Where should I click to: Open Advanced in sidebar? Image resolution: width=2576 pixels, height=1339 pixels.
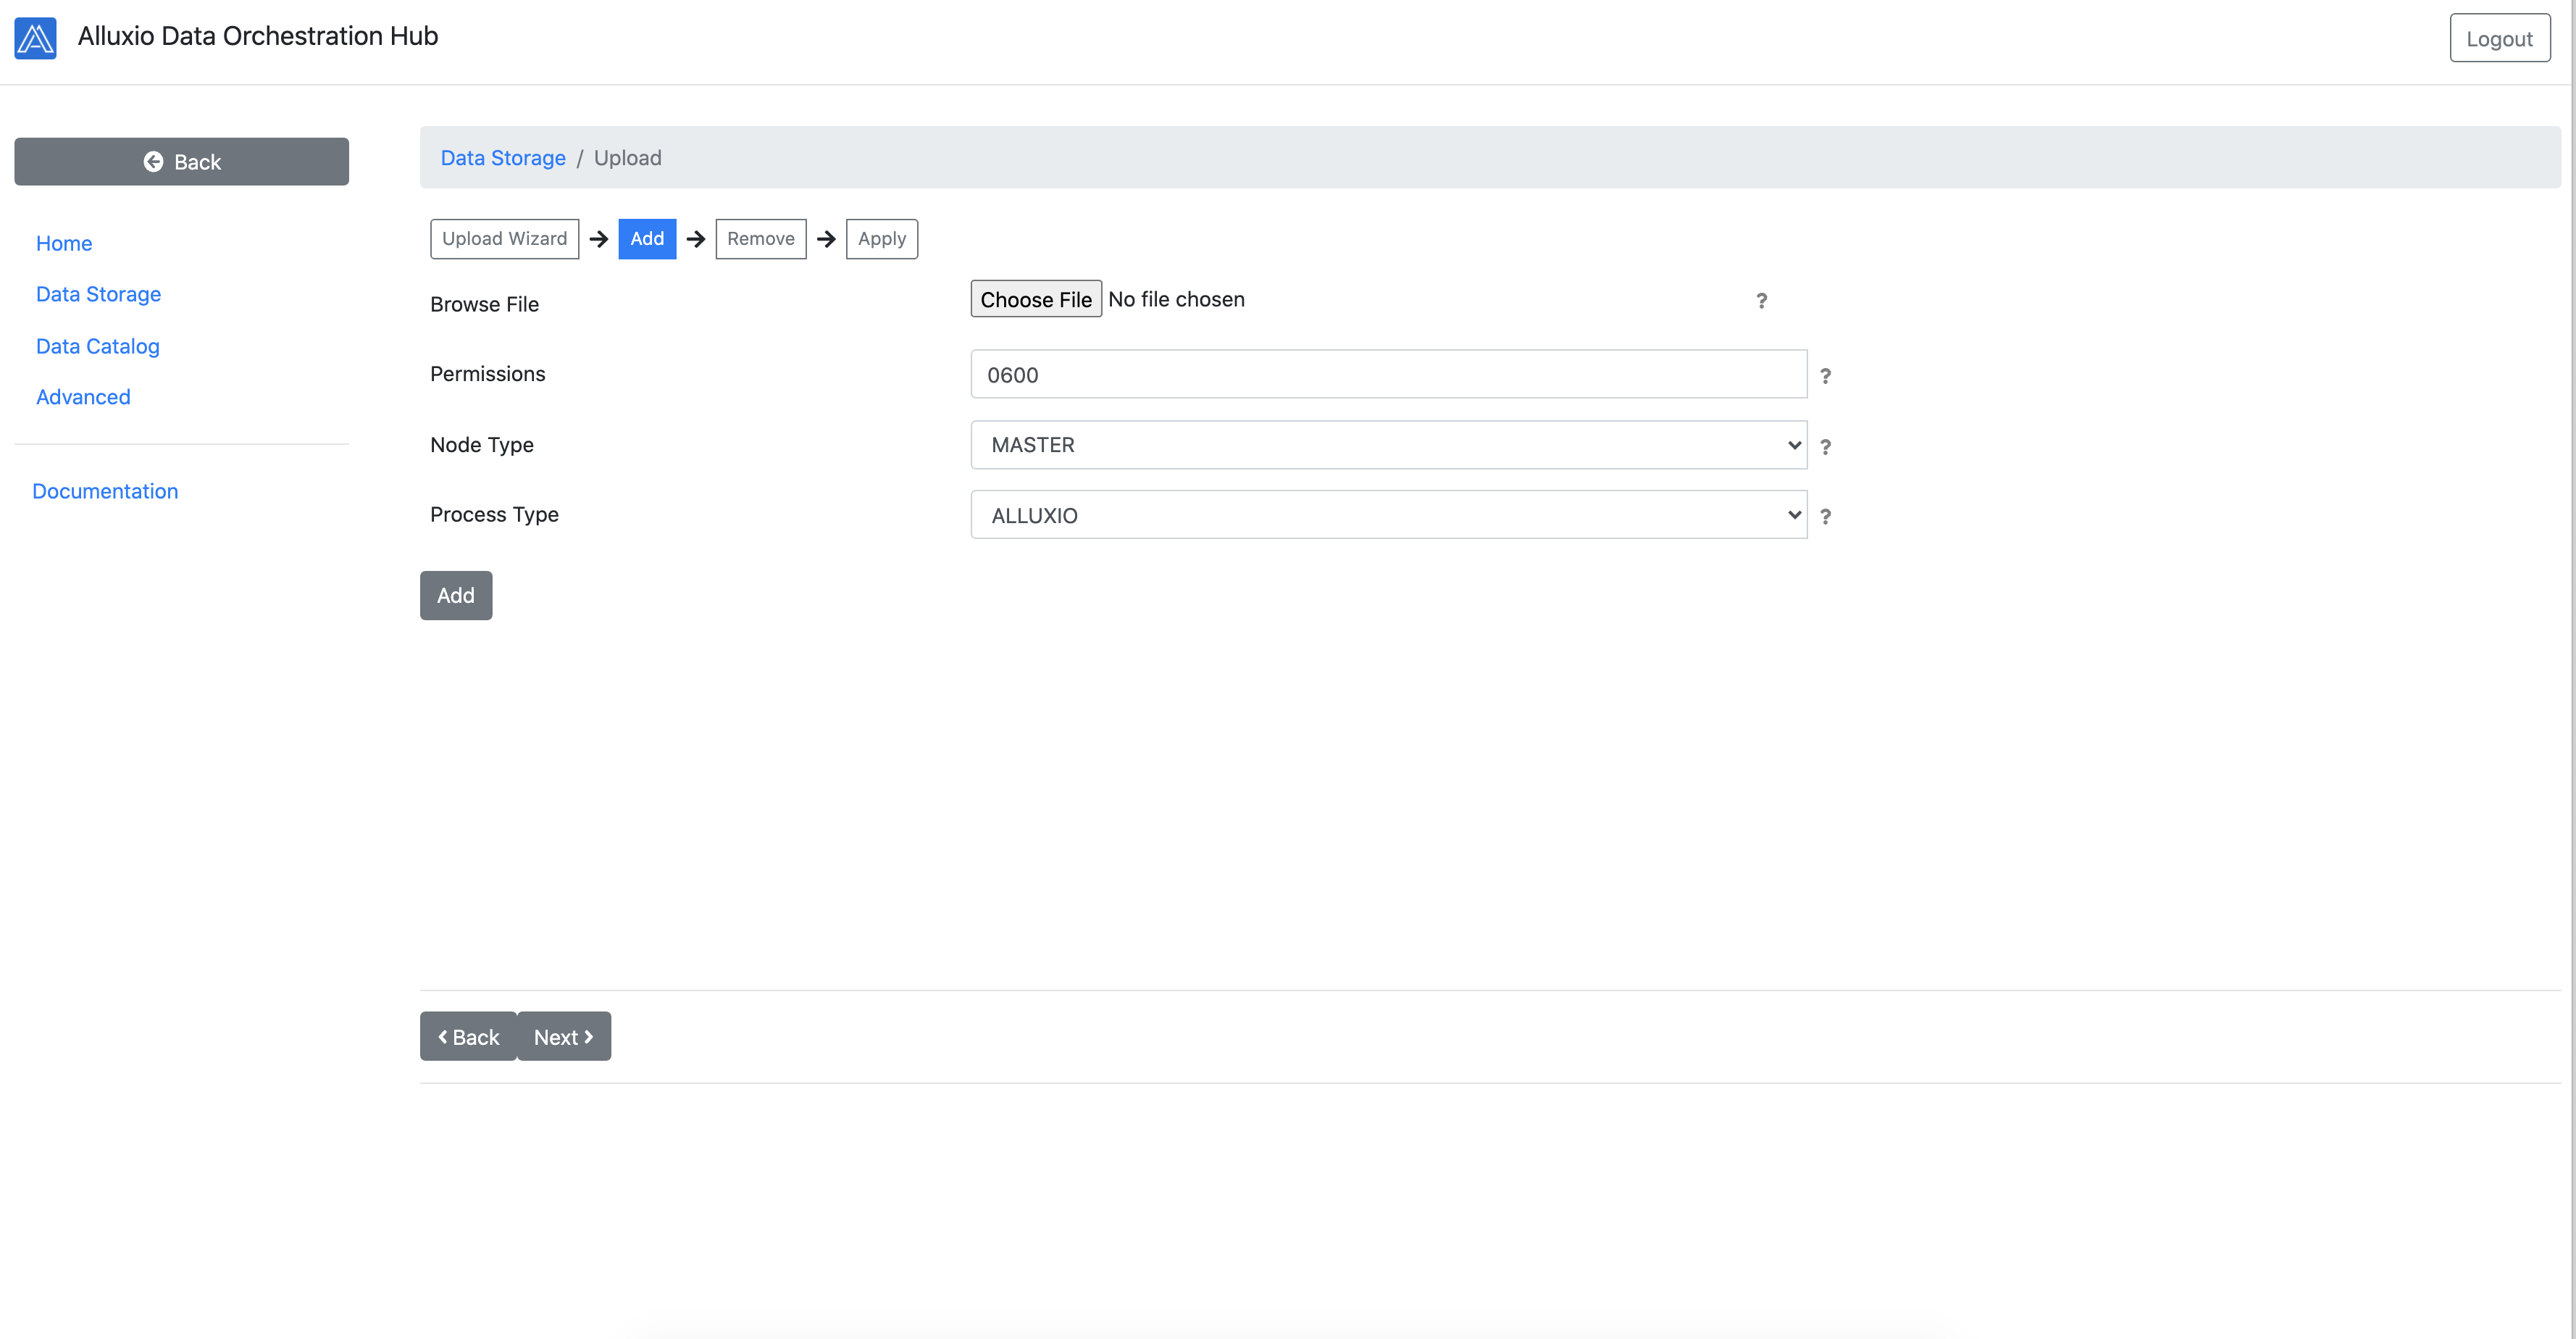tap(83, 397)
